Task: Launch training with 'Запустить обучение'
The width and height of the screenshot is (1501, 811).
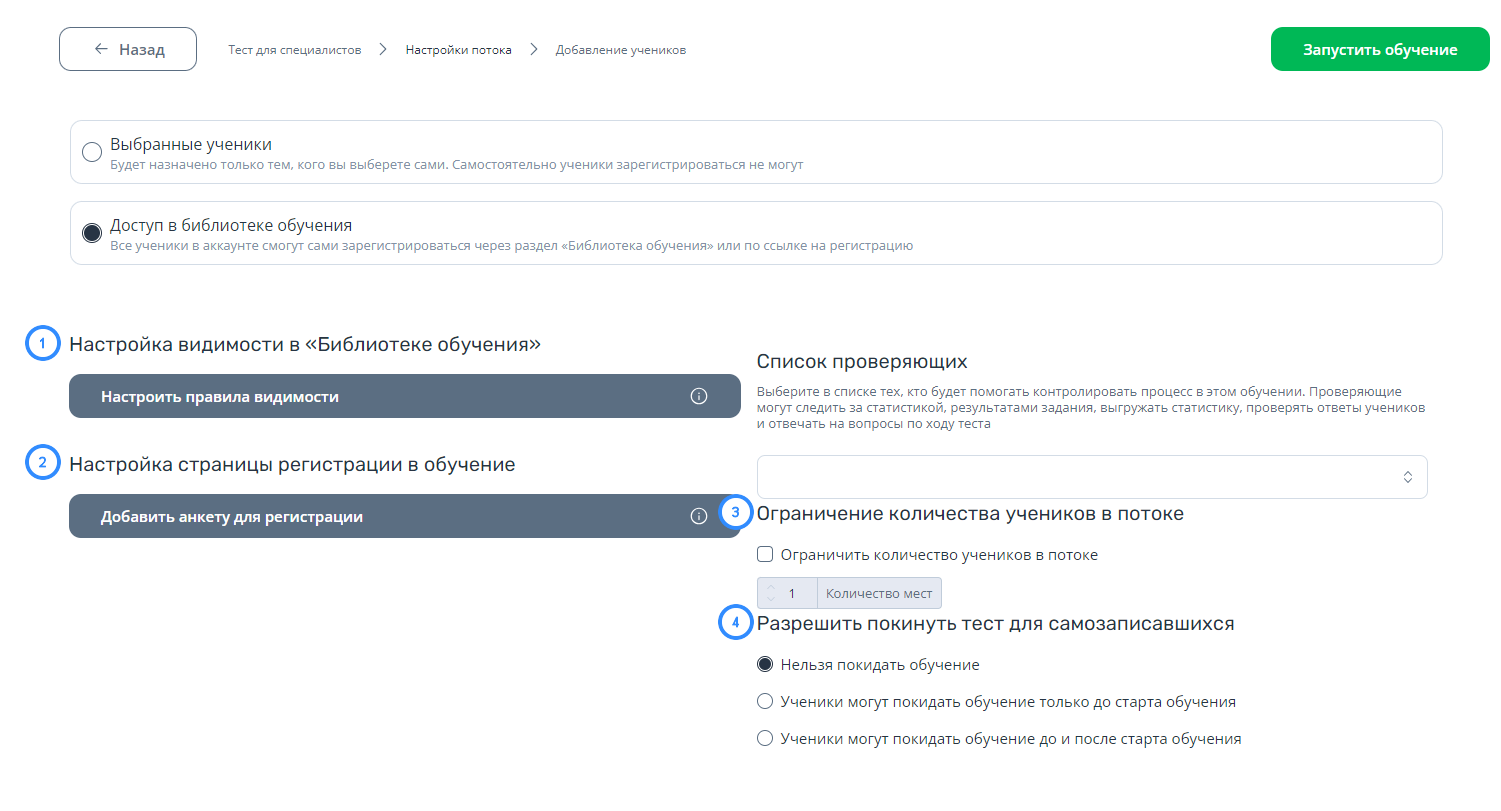Action: (1380, 49)
